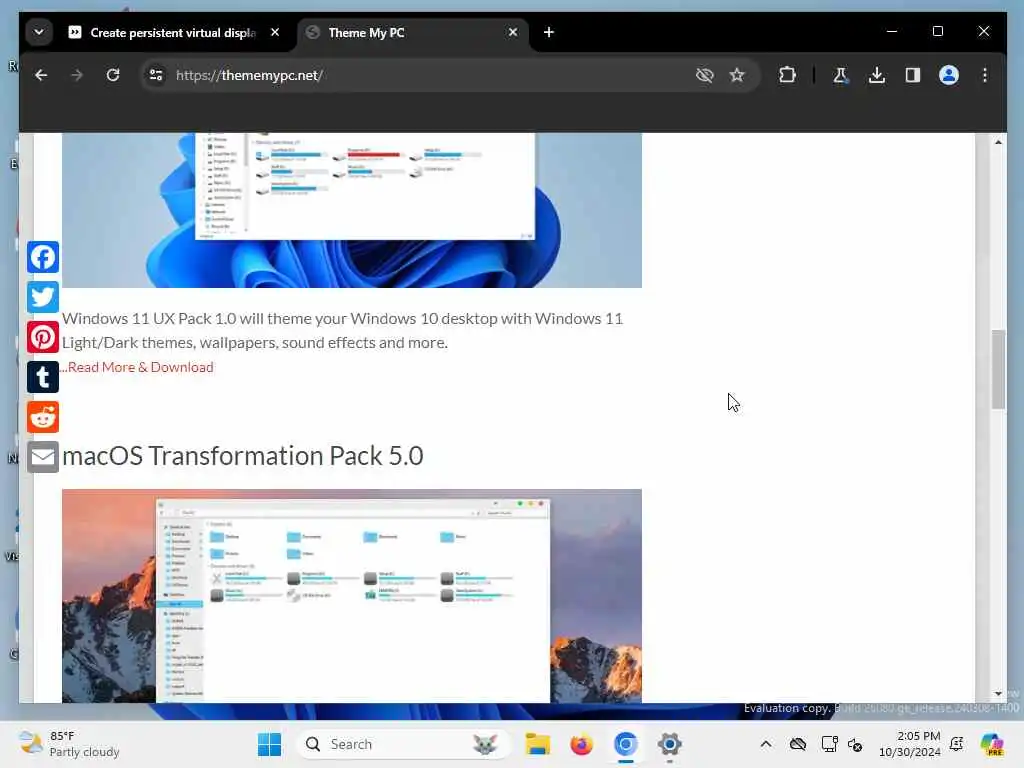This screenshot has width=1024, height=768.
Task: Open the clock and date flyout
Action: pyautogui.click(x=910, y=744)
